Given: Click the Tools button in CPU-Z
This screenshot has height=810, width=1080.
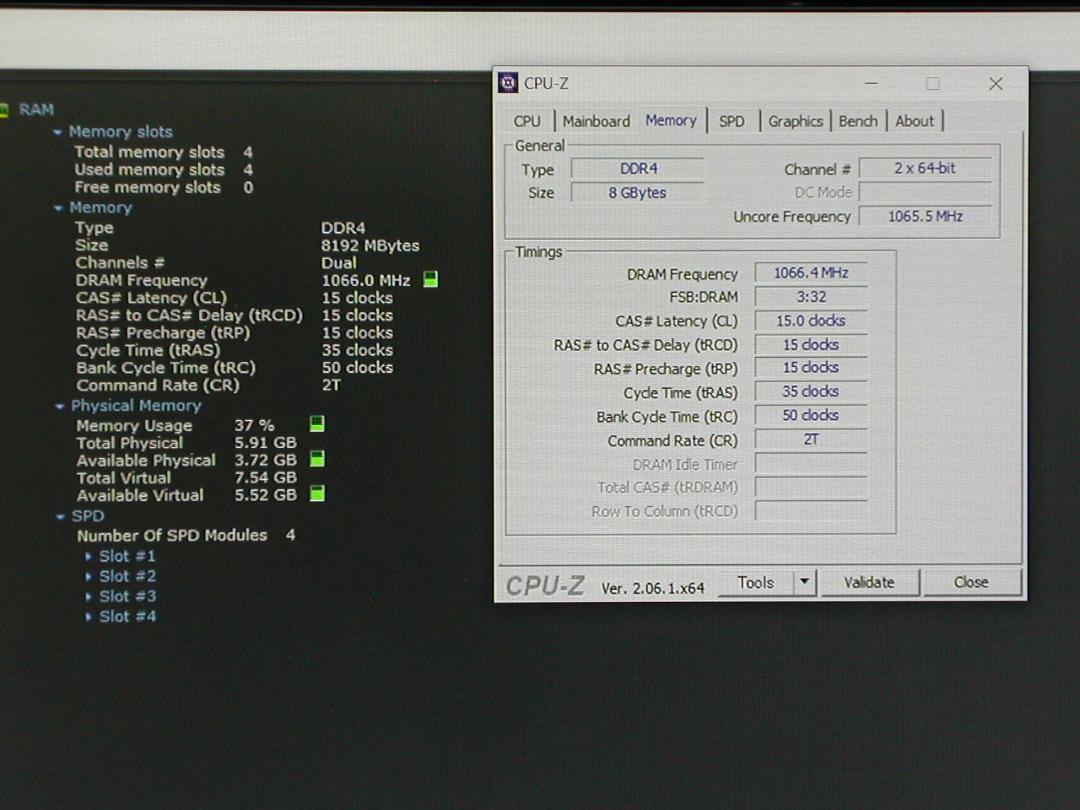Looking at the screenshot, I should click(x=756, y=583).
